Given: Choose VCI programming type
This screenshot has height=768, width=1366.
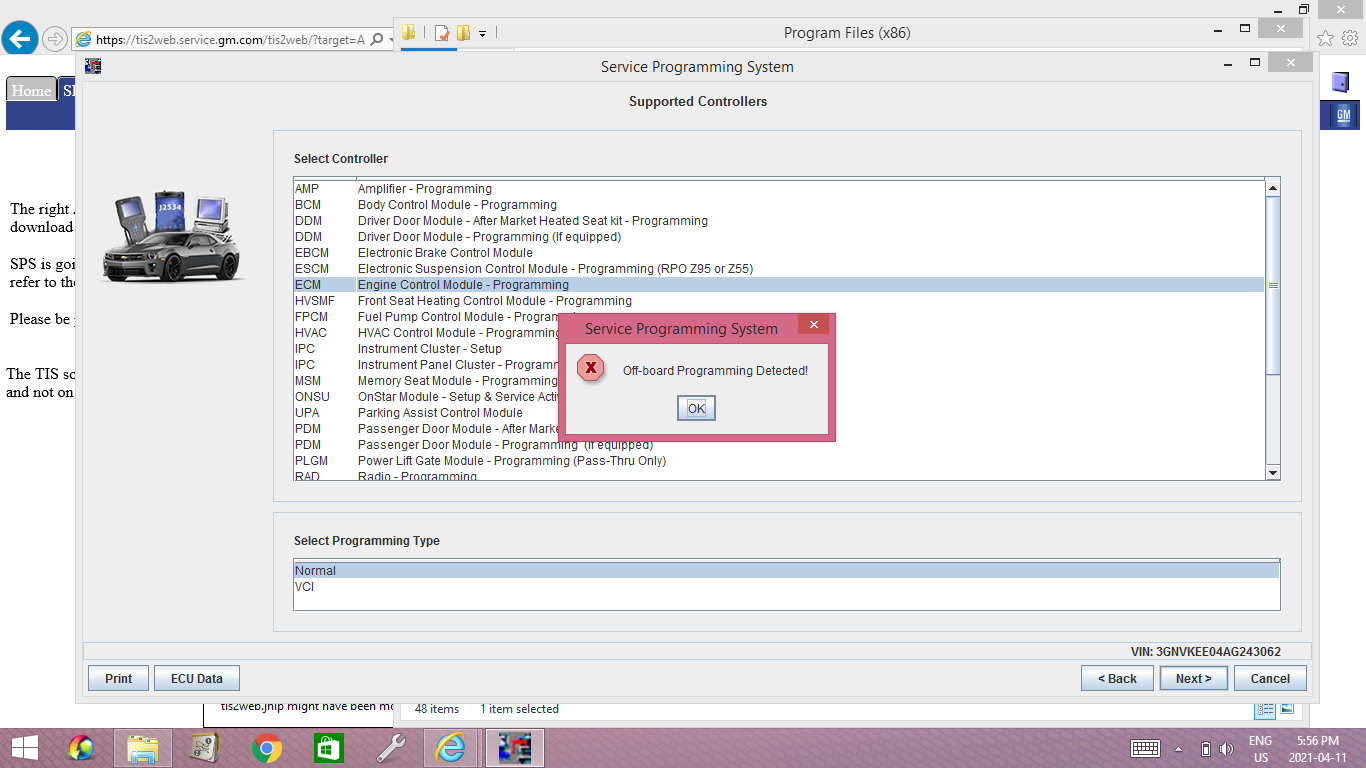Looking at the screenshot, I should 786,587.
